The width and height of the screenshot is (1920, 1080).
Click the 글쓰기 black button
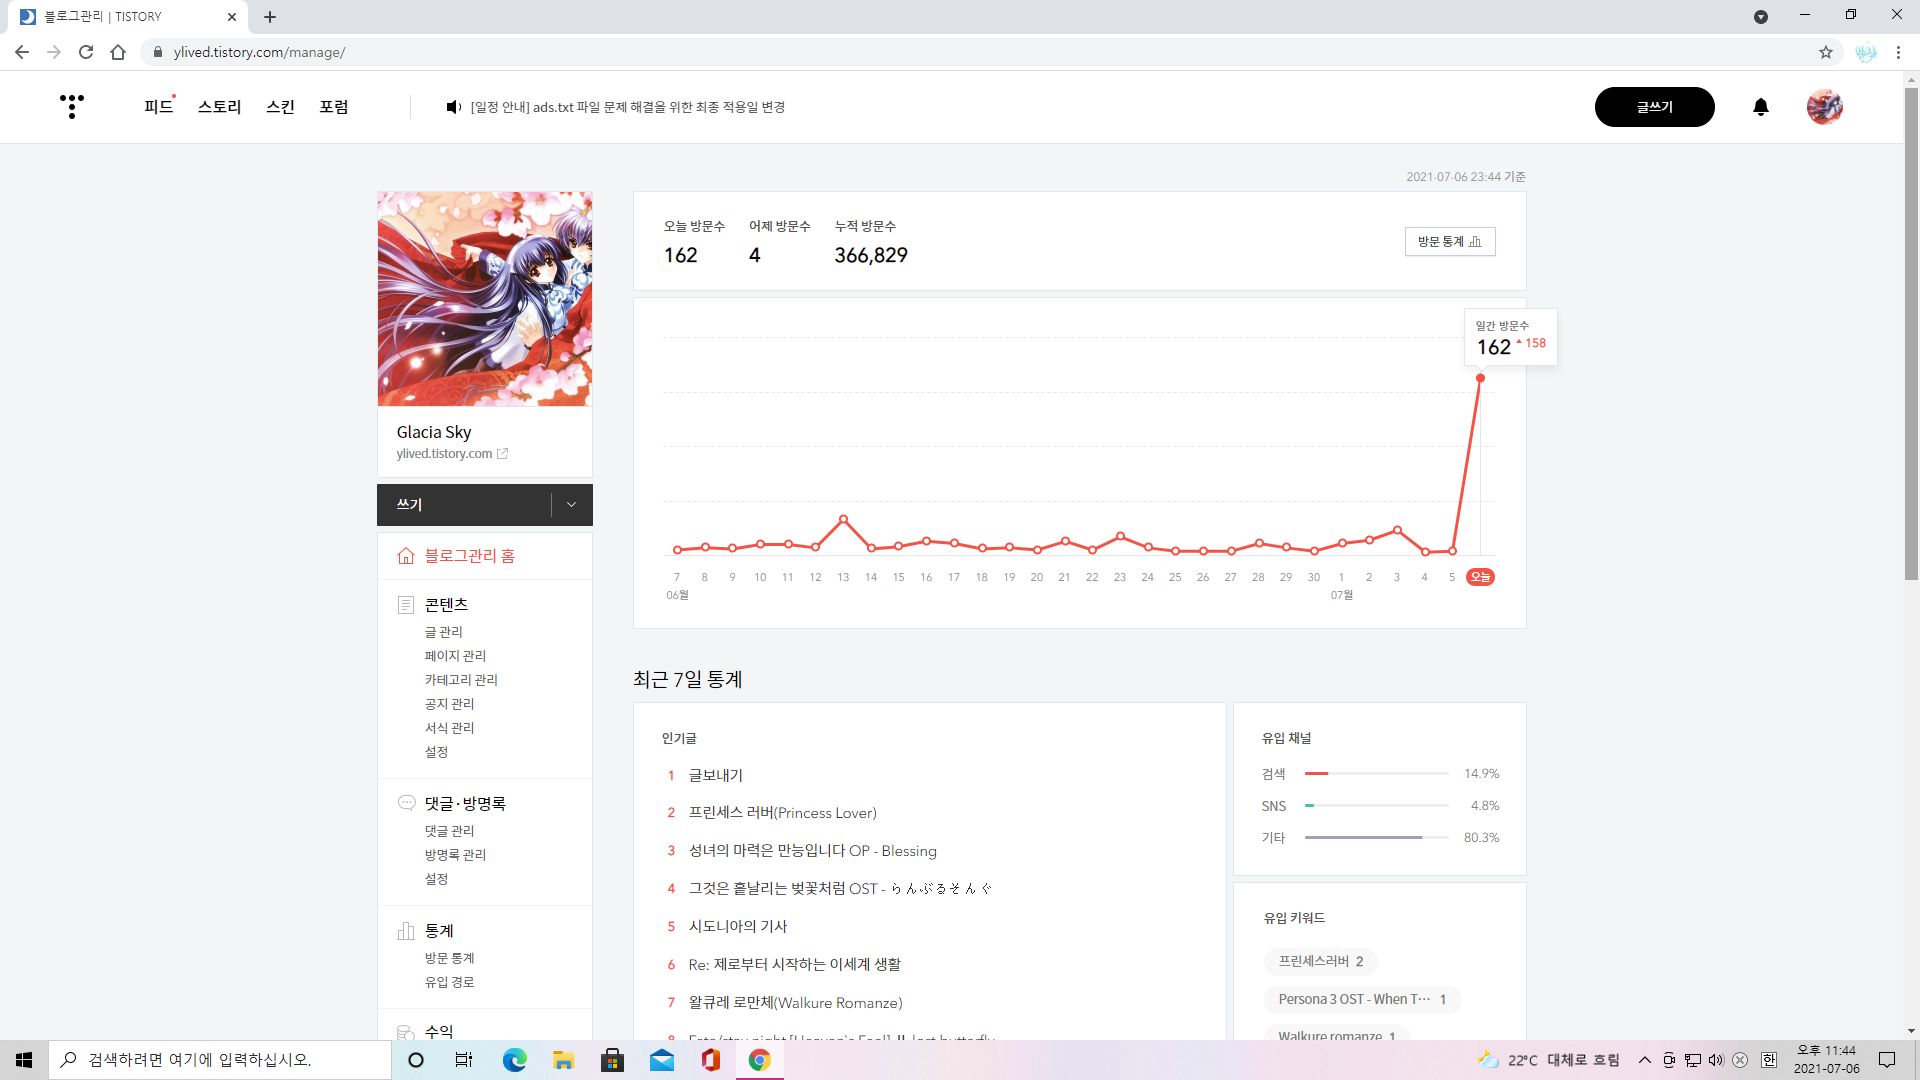[x=1654, y=107]
